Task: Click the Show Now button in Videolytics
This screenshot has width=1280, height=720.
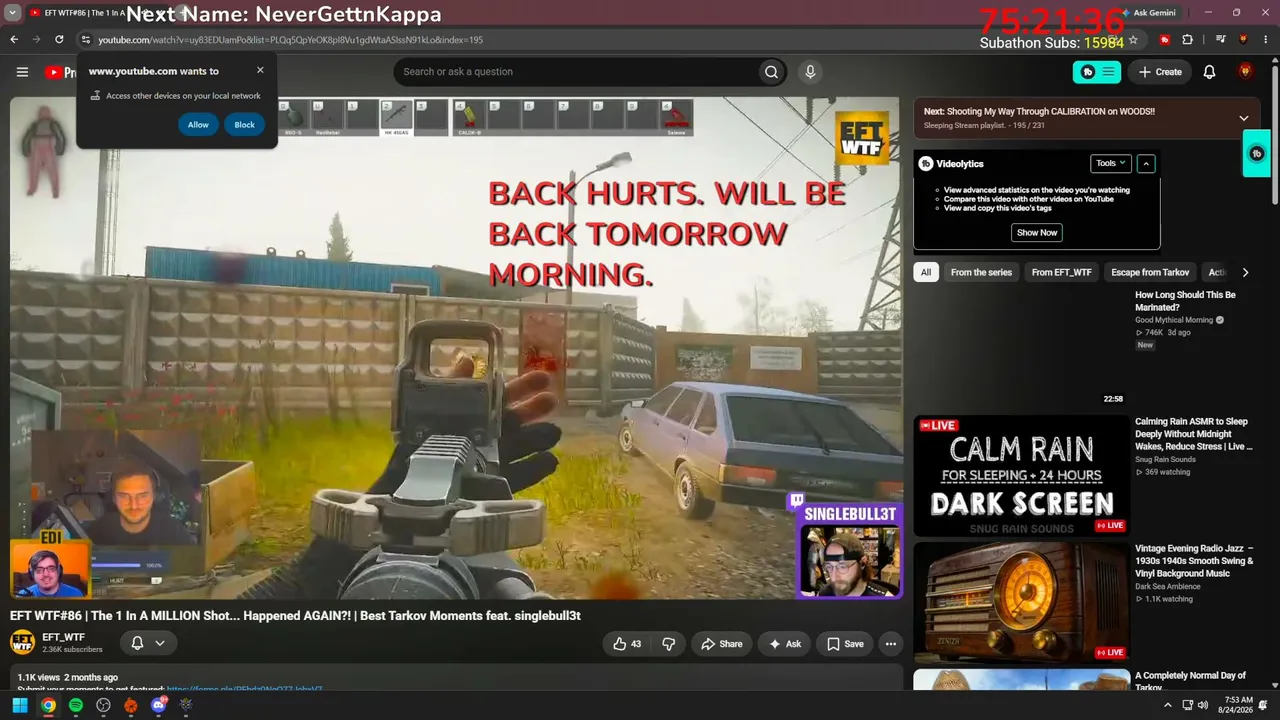Action: point(1037,232)
